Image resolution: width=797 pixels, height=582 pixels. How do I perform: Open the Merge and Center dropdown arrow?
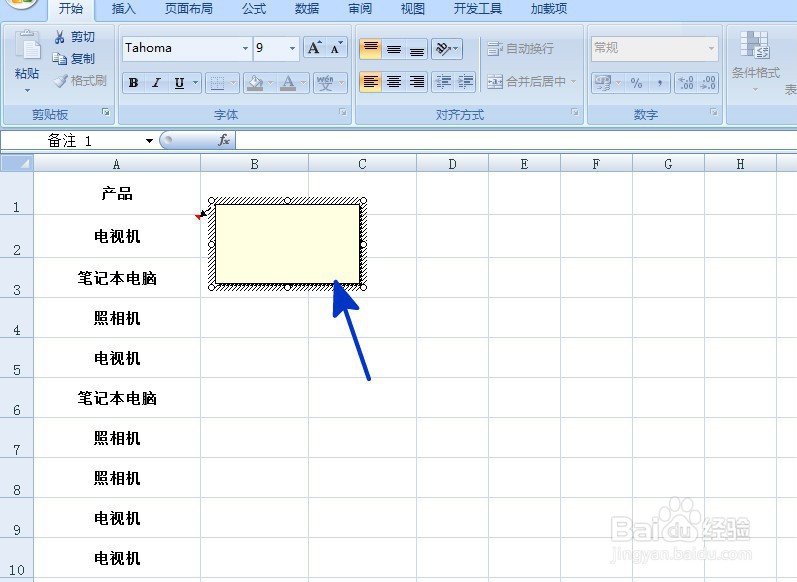574,81
